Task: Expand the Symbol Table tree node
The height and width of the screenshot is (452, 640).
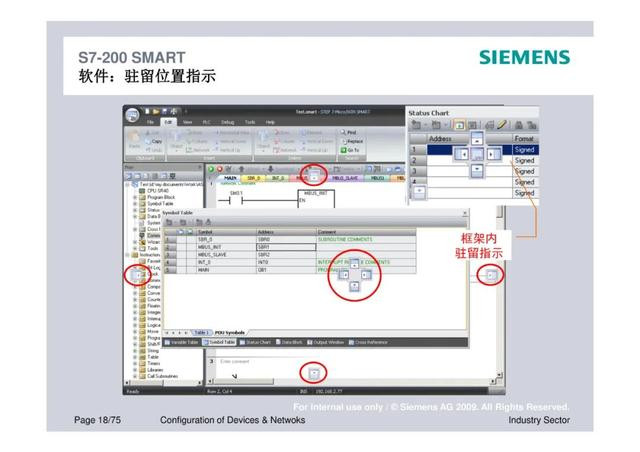Action: [x=135, y=204]
